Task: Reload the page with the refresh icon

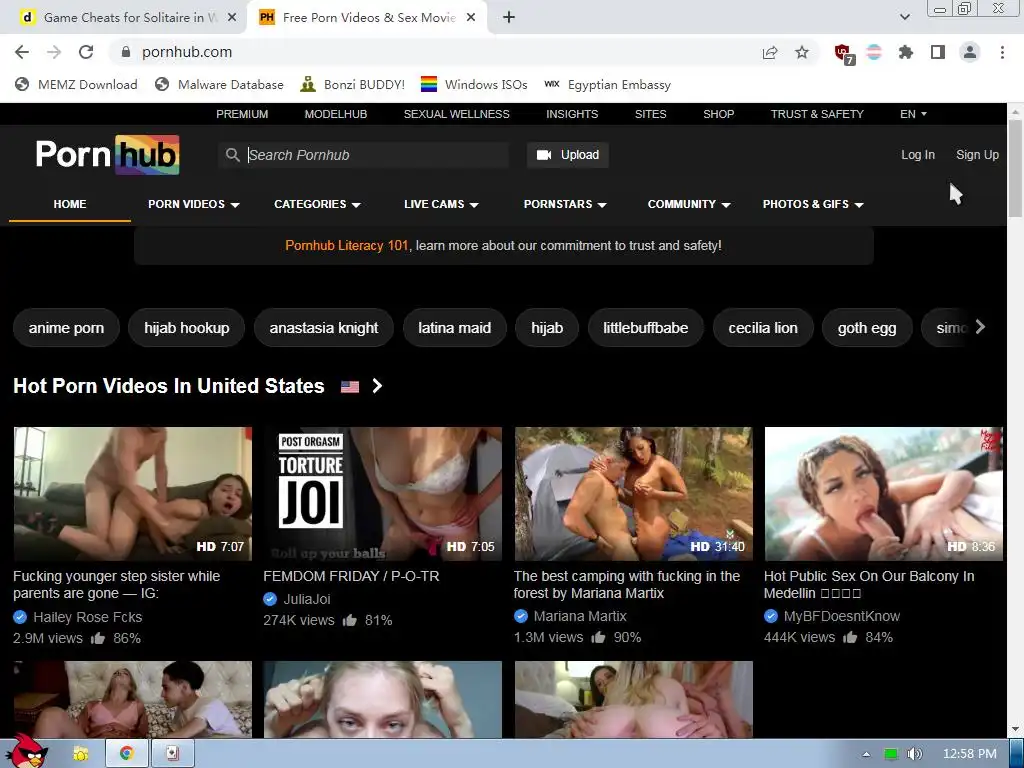Action: (x=86, y=52)
